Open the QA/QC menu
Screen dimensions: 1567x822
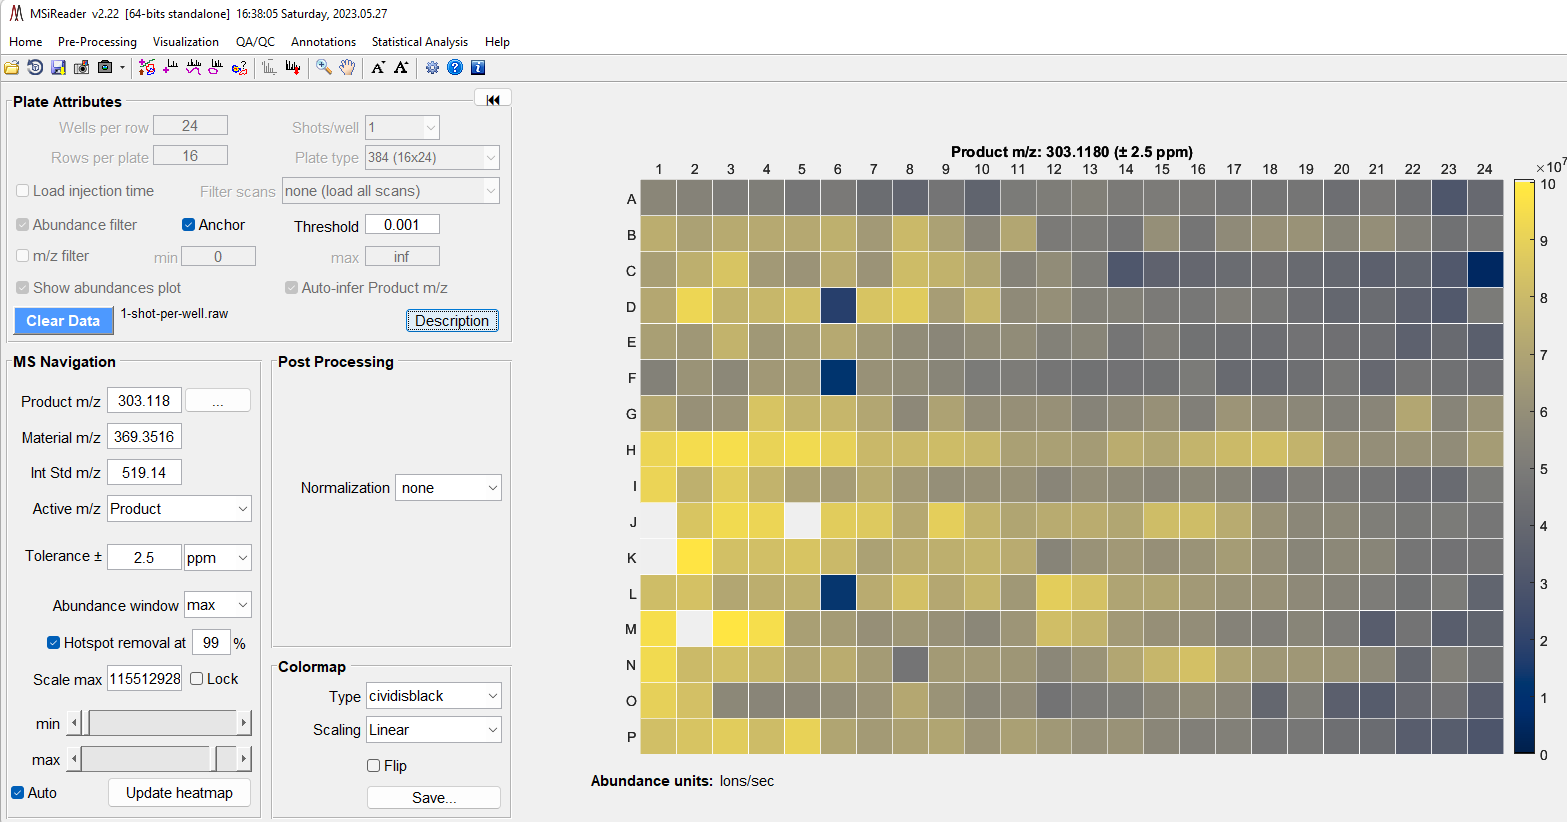(255, 42)
